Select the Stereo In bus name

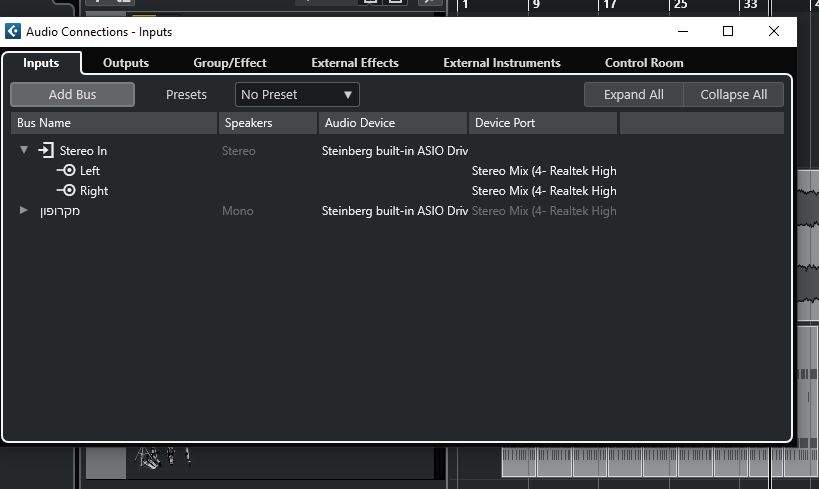tap(83, 151)
